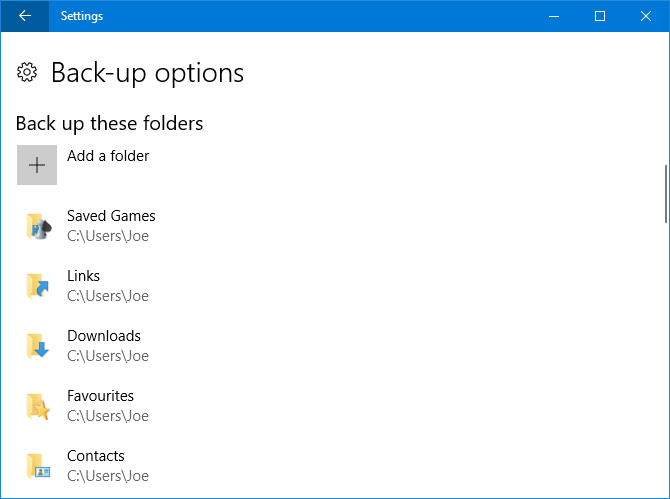Image resolution: width=670 pixels, height=499 pixels.
Task: Select the Downloads folder icon
Action: point(37,346)
